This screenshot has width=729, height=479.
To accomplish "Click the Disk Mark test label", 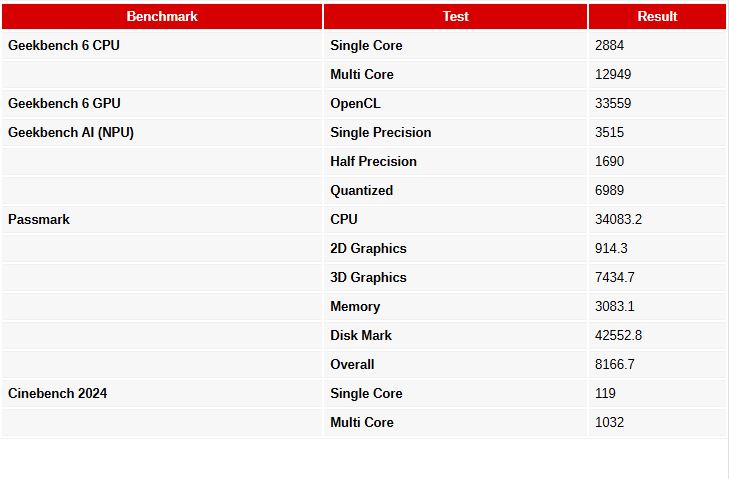I will 361,335.
